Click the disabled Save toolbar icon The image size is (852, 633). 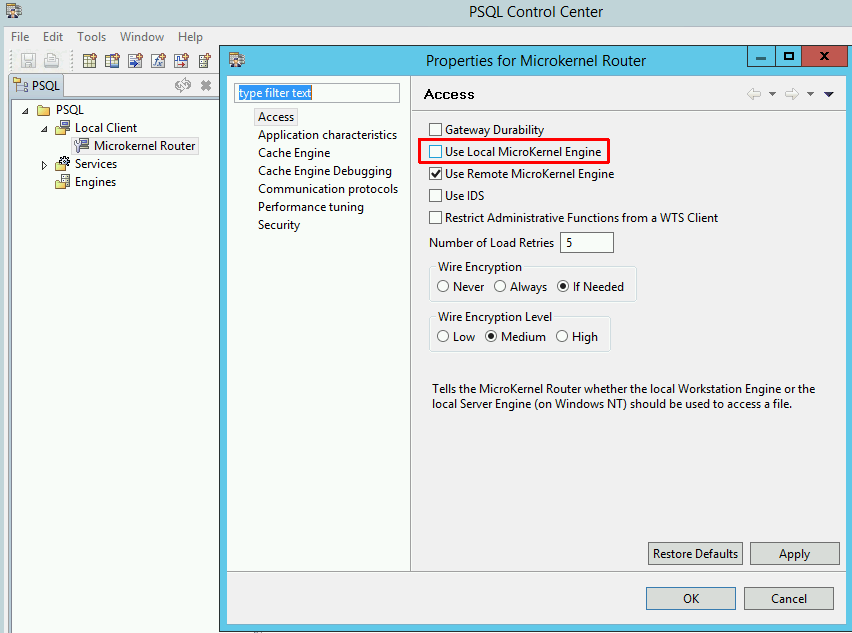(28, 60)
